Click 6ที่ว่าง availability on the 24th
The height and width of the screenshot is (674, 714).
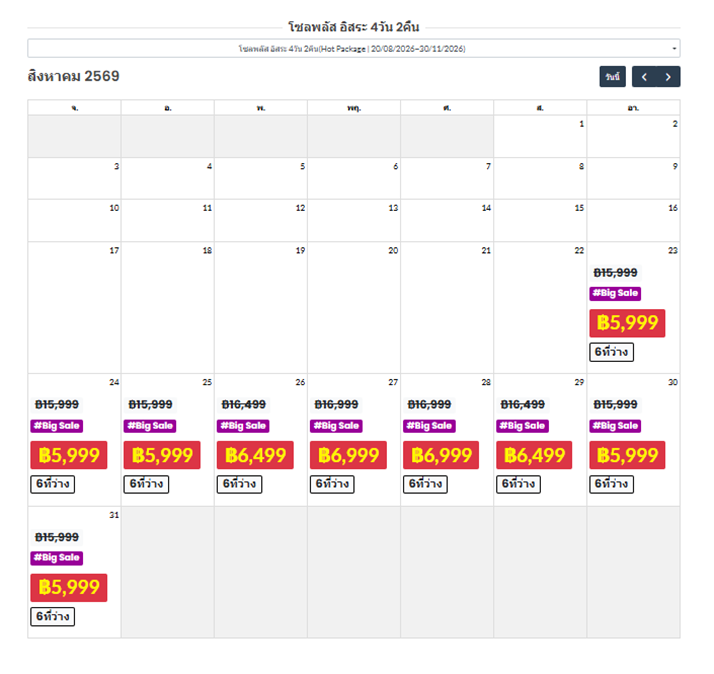(x=52, y=484)
